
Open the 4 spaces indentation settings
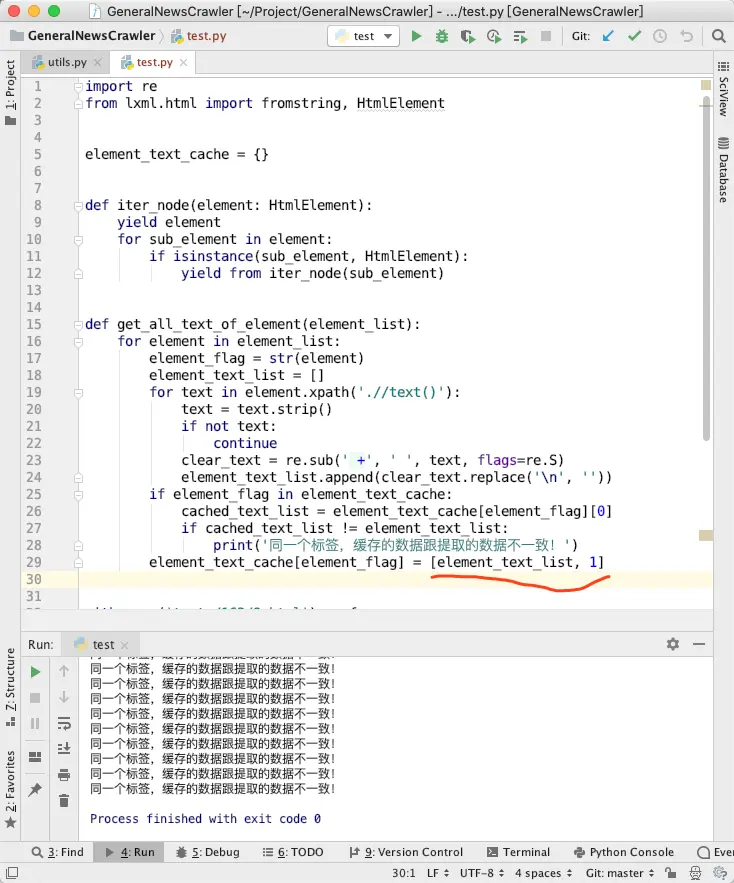(543, 873)
